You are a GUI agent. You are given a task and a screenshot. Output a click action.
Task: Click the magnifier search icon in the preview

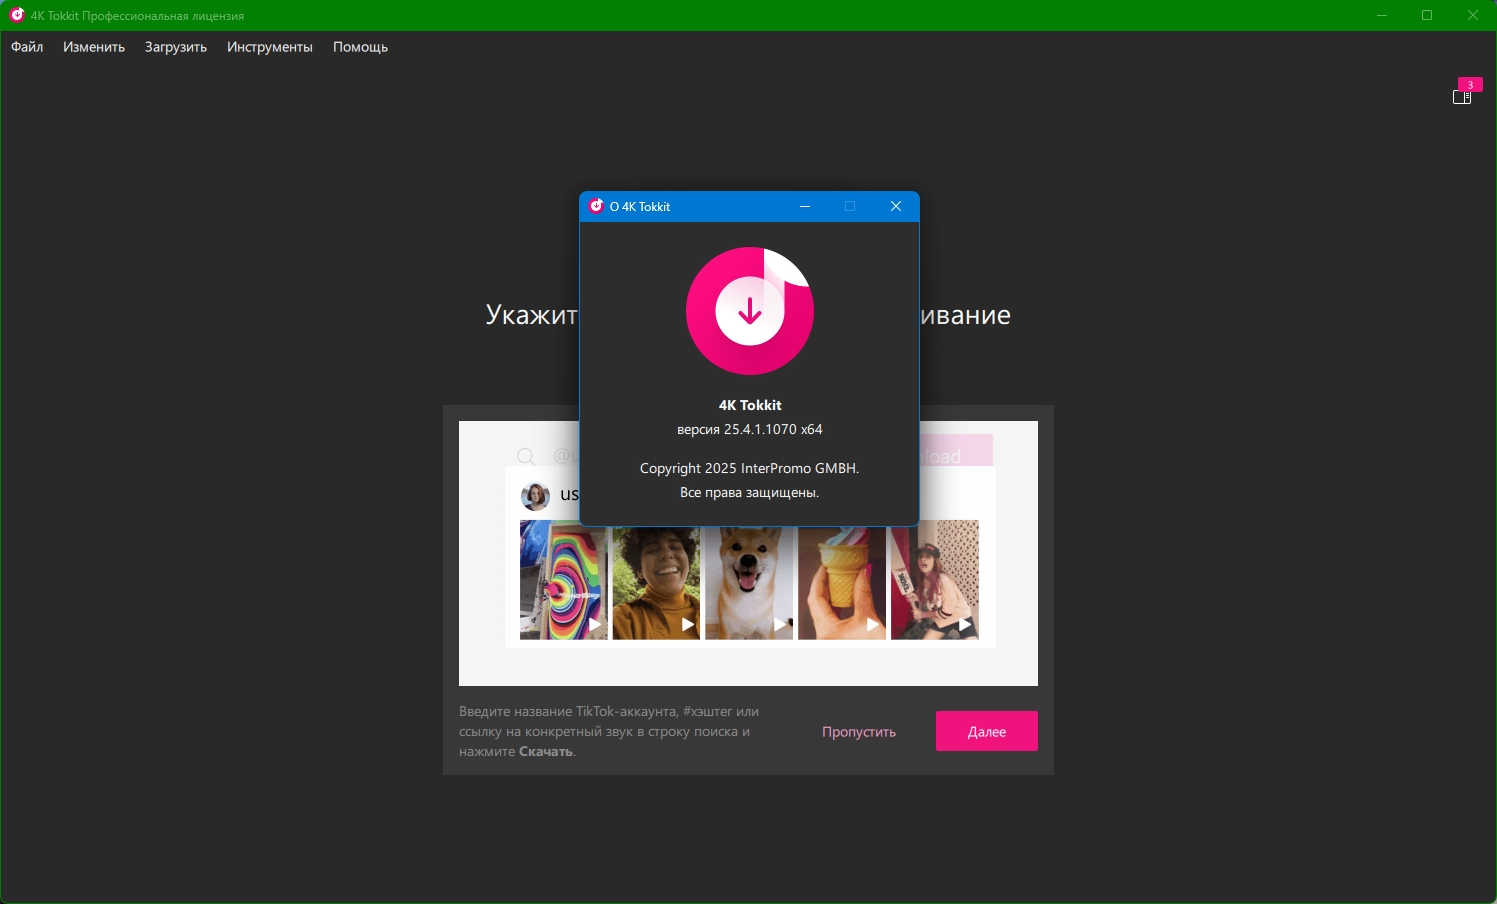(x=526, y=457)
